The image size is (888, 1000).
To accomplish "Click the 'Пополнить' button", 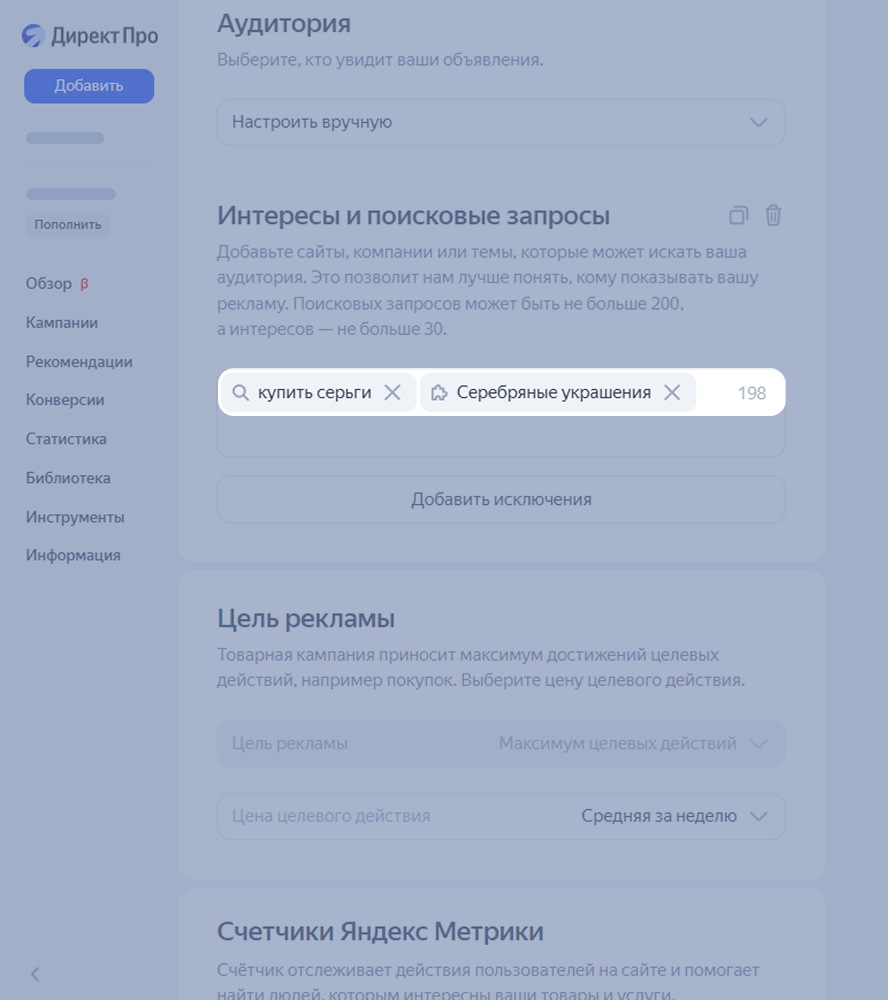I will (x=68, y=224).
